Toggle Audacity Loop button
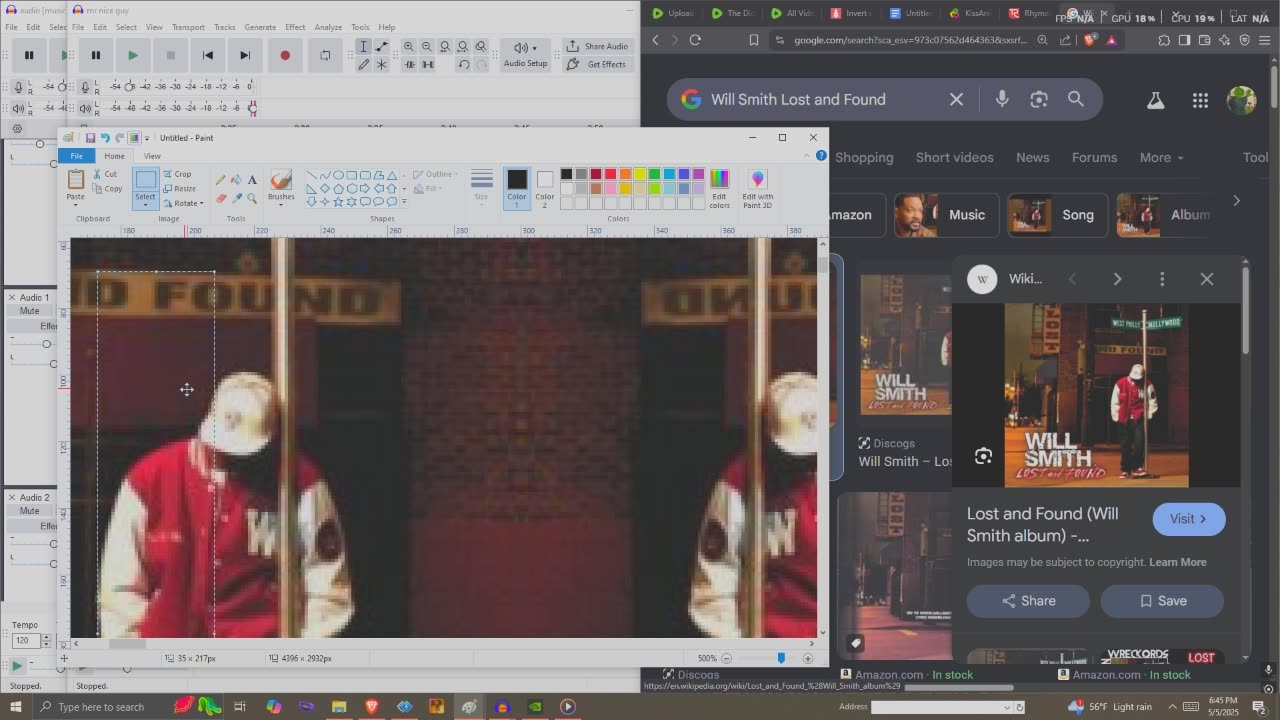The width and height of the screenshot is (1280, 720). [325, 55]
